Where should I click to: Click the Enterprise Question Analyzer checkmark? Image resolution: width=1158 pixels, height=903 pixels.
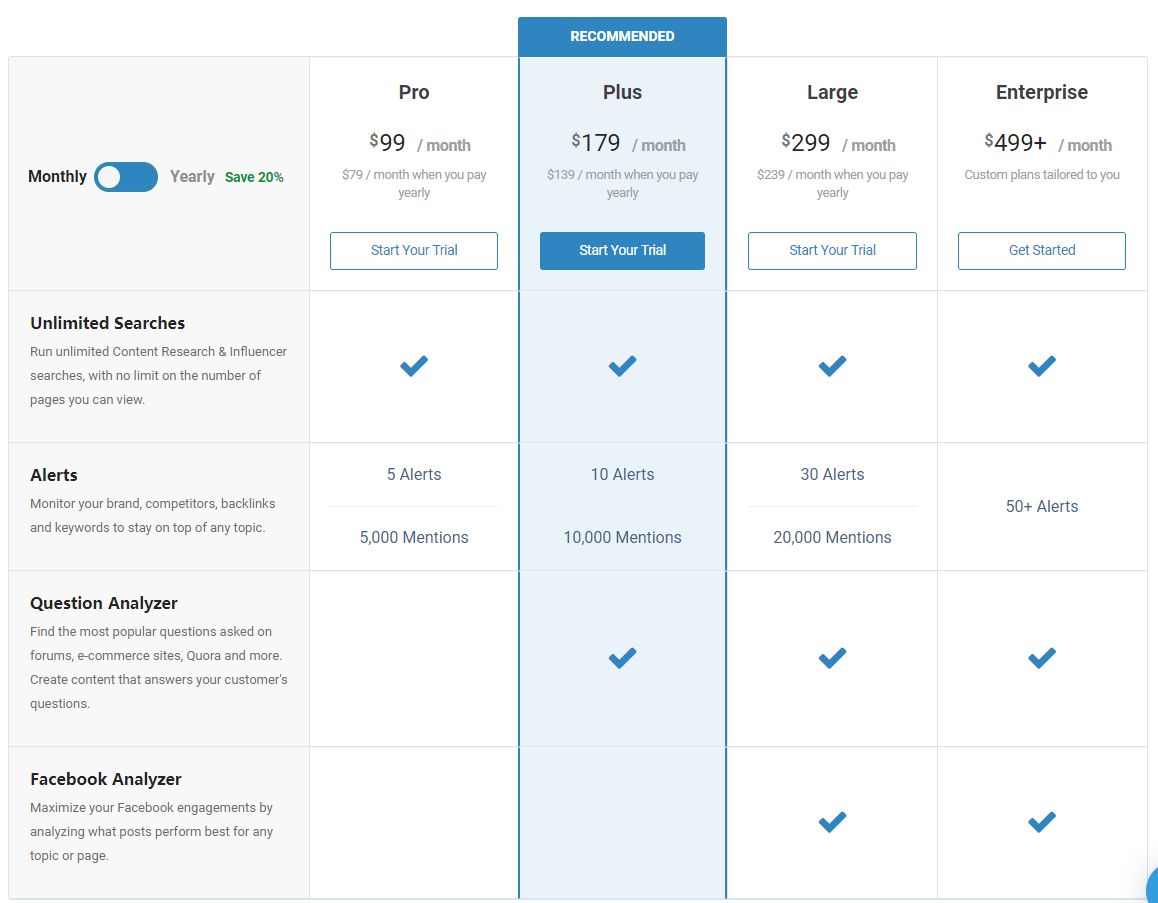coord(1041,658)
